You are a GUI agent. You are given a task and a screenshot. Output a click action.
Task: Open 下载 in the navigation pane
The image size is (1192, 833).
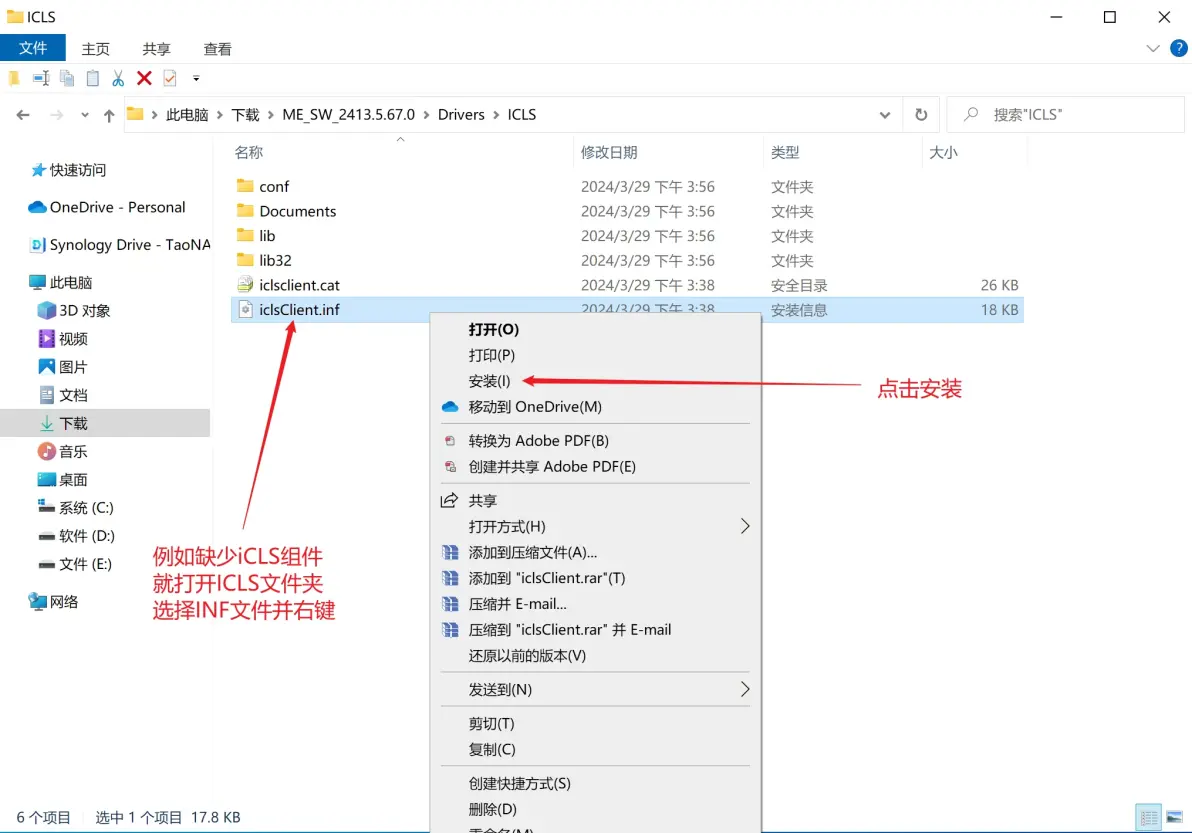73,423
